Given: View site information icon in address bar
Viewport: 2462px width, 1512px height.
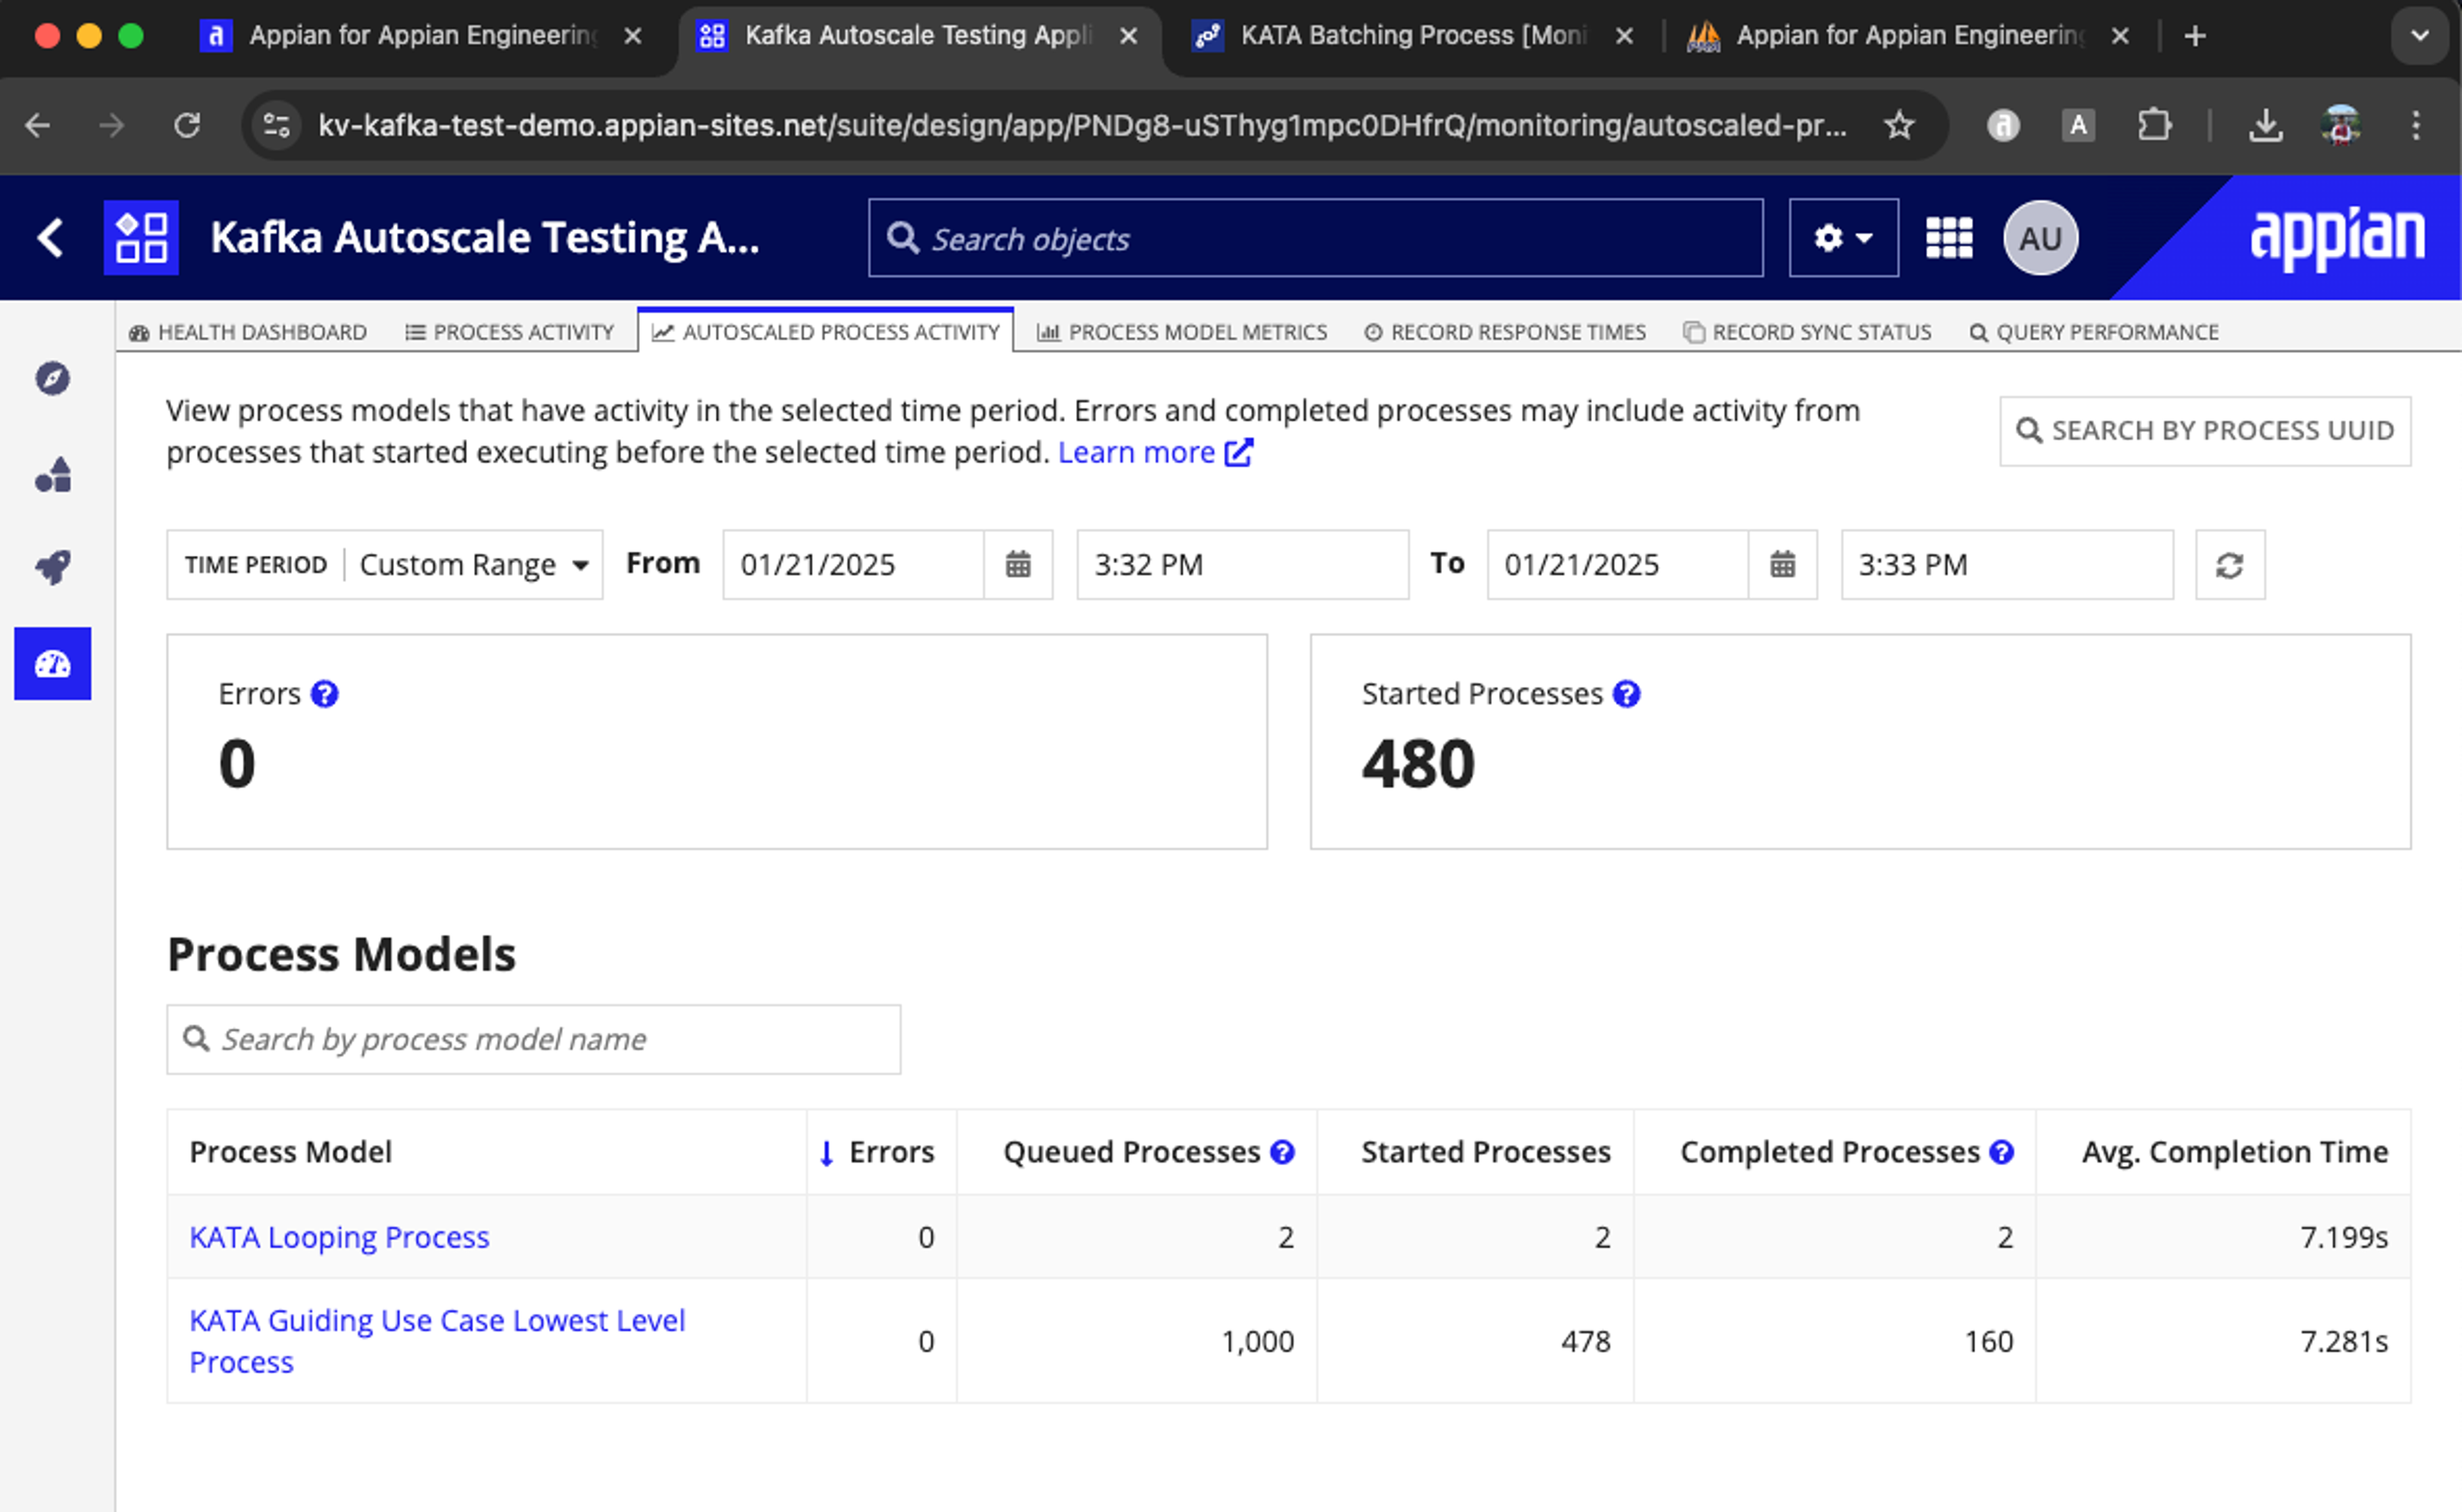Looking at the screenshot, I should (x=276, y=125).
